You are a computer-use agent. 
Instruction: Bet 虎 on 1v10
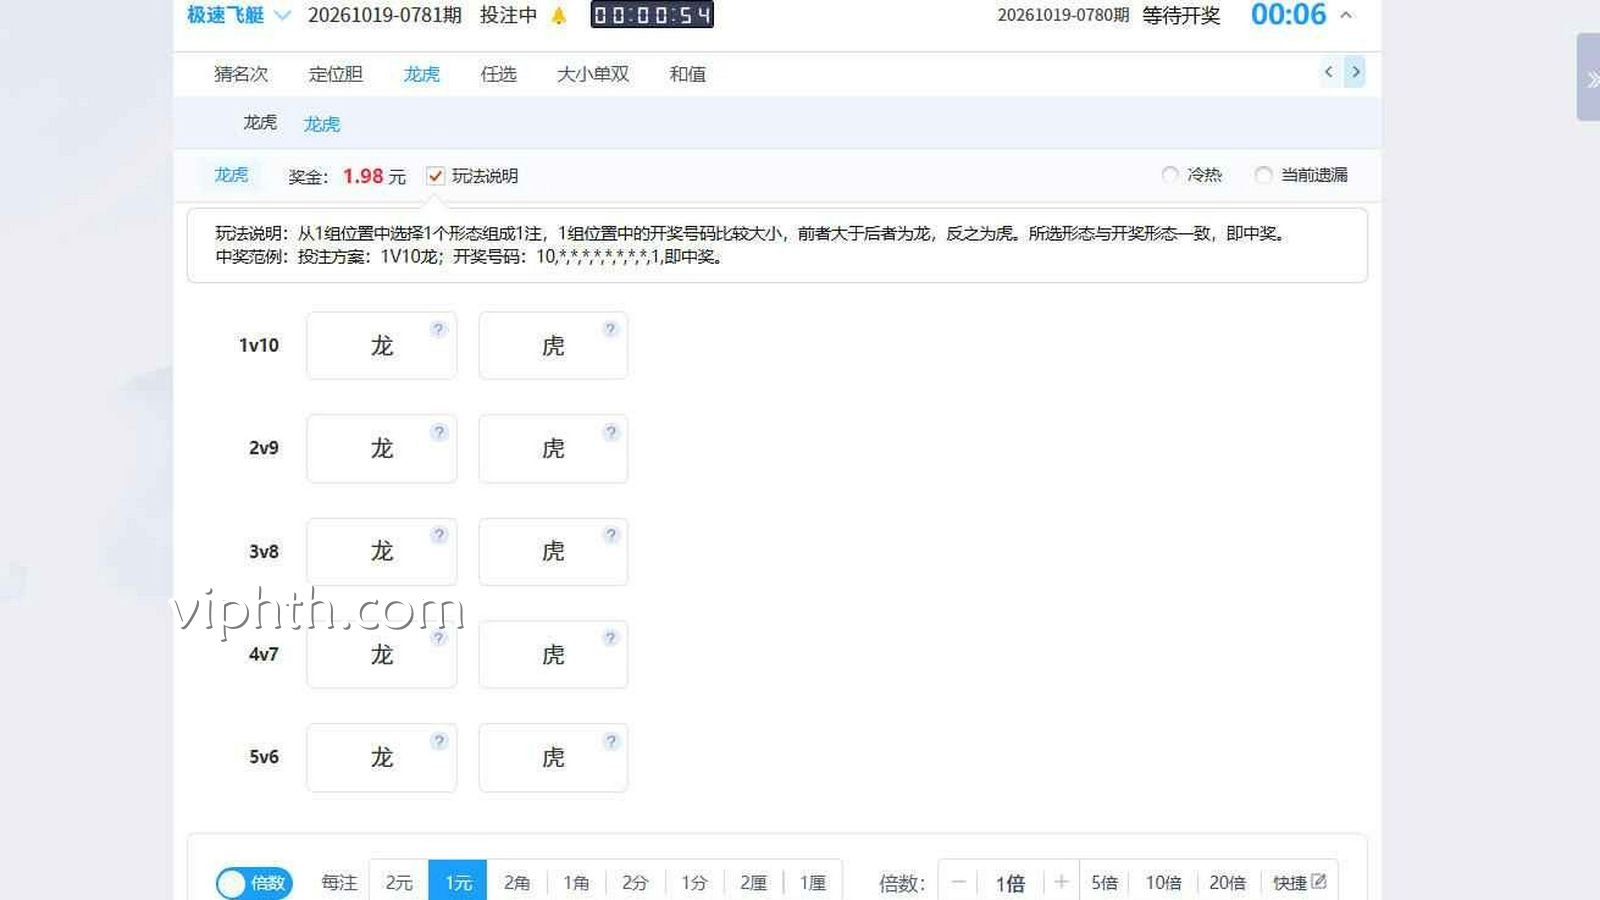[x=553, y=345]
